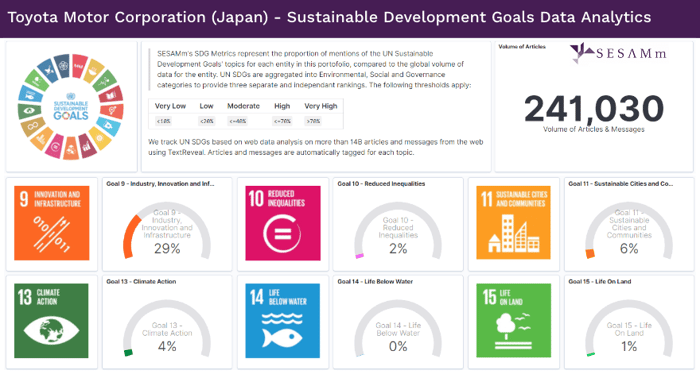Select the Goal 11 6% gauge chart
The width and height of the screenshot is (700, 374).
tap(629, 231)
